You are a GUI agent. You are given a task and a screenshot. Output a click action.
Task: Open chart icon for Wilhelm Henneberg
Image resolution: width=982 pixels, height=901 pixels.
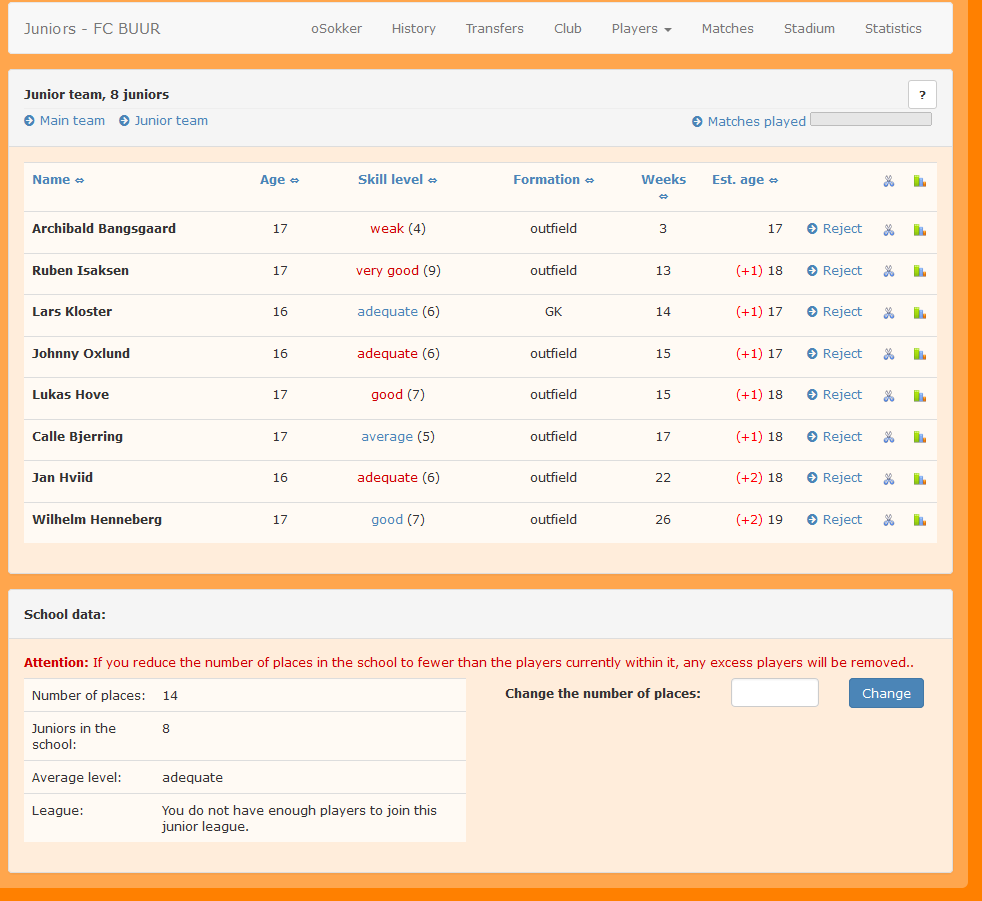pos(919,520)
